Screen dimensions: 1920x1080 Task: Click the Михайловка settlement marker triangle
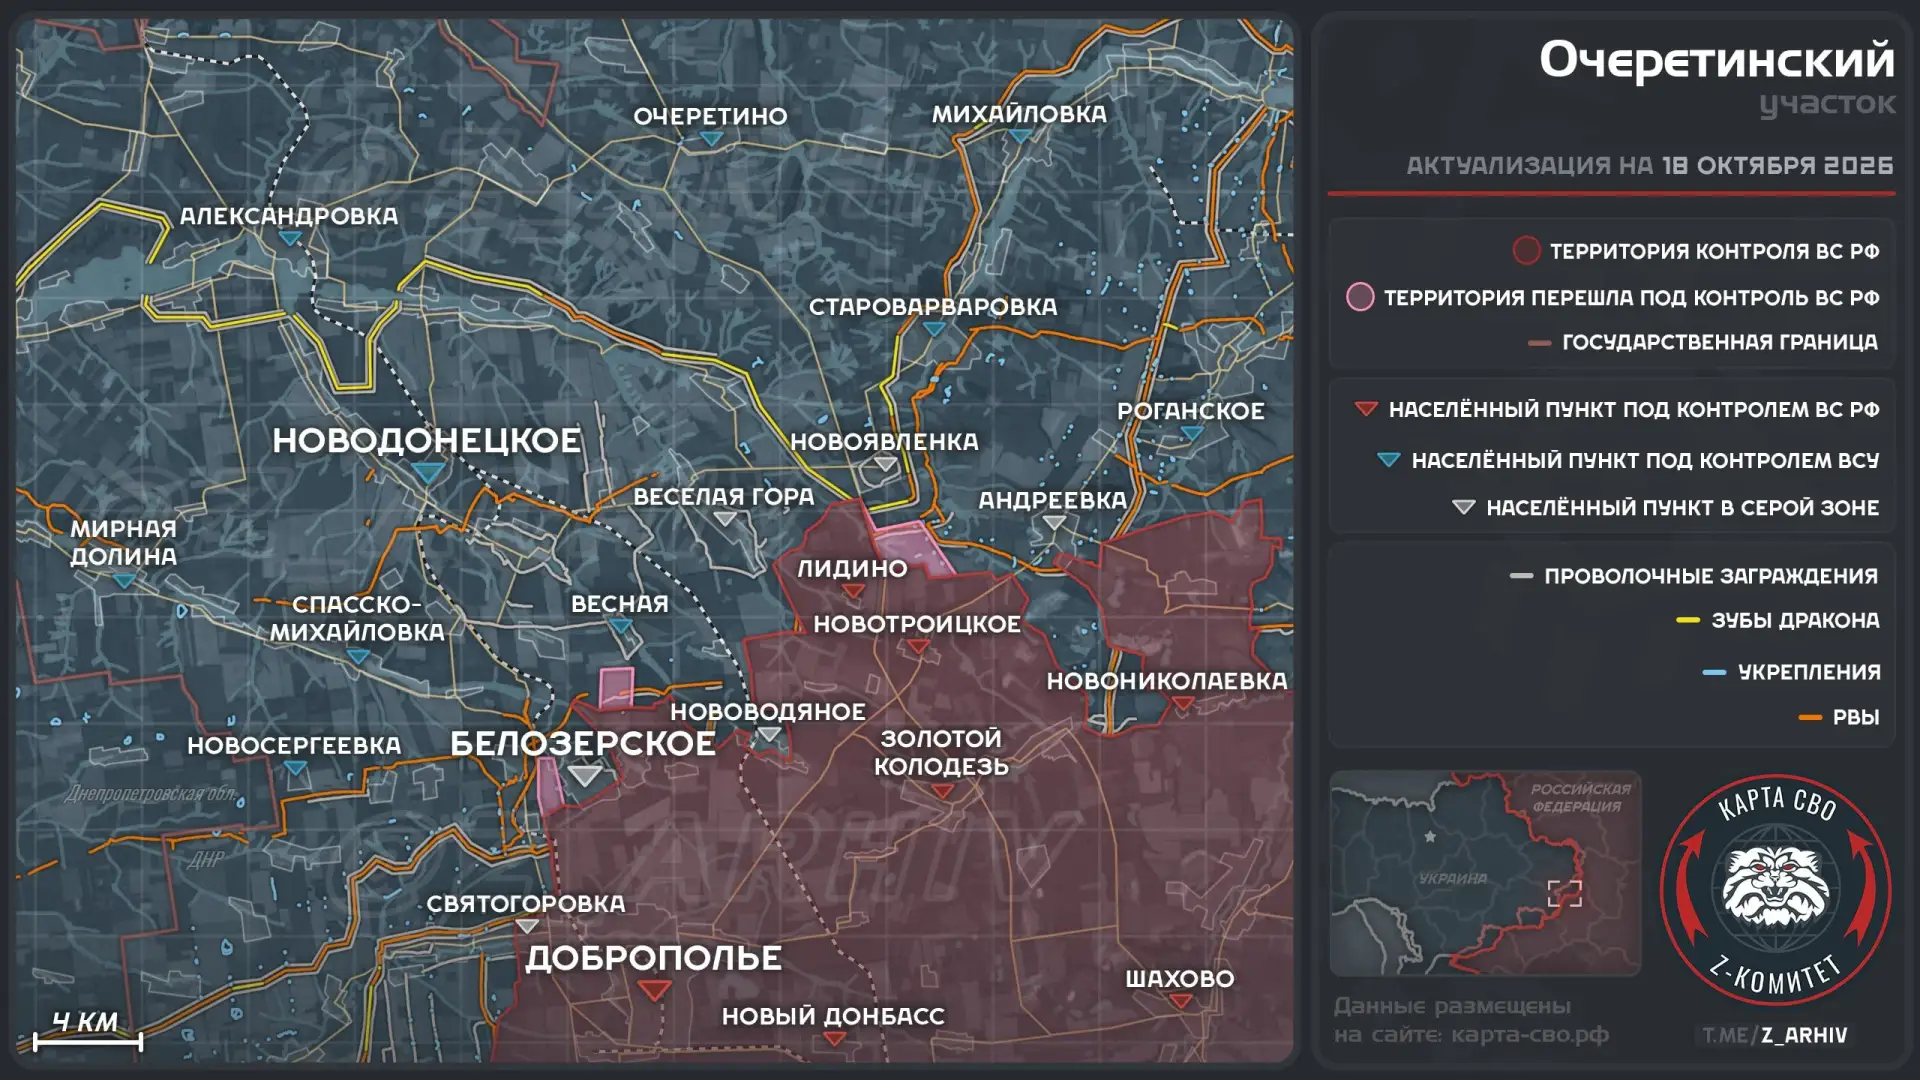(1020, 136)
